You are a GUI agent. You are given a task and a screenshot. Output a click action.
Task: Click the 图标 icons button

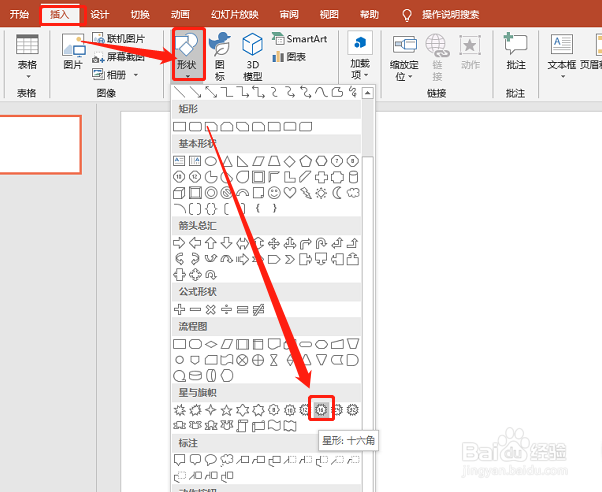220,56
